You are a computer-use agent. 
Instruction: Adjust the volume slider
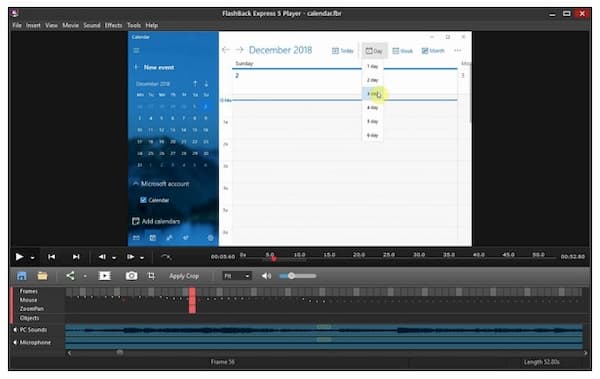point(298,276)
